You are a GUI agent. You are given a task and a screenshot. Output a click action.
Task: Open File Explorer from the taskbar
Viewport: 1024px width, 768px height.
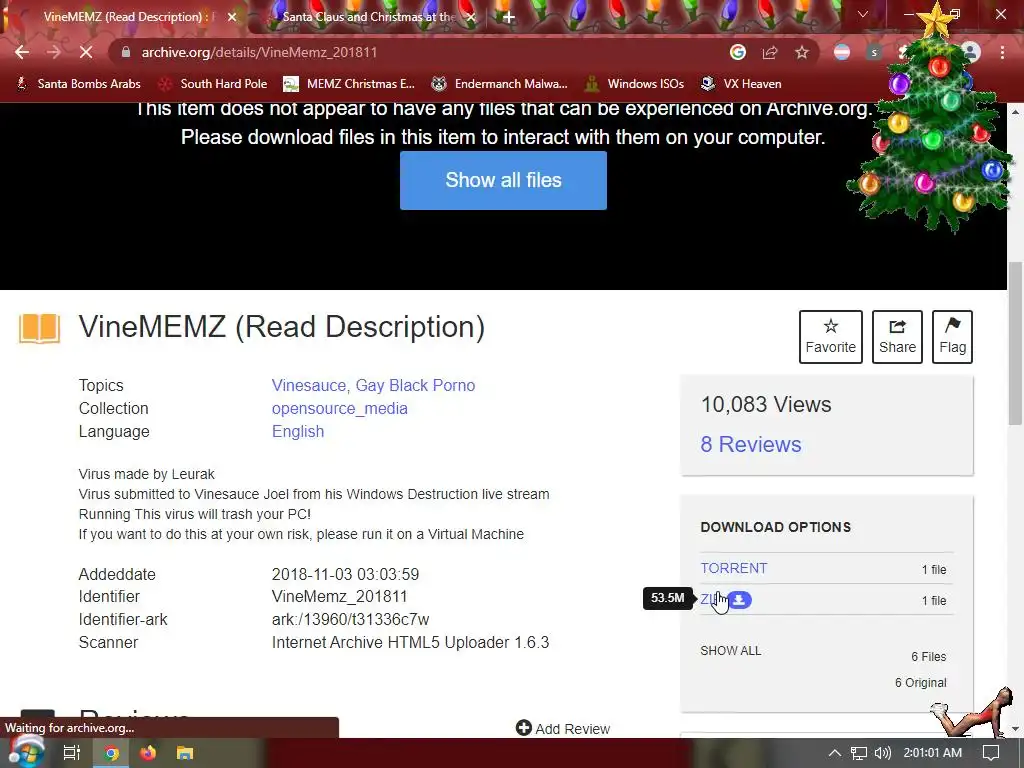(185, 753)
